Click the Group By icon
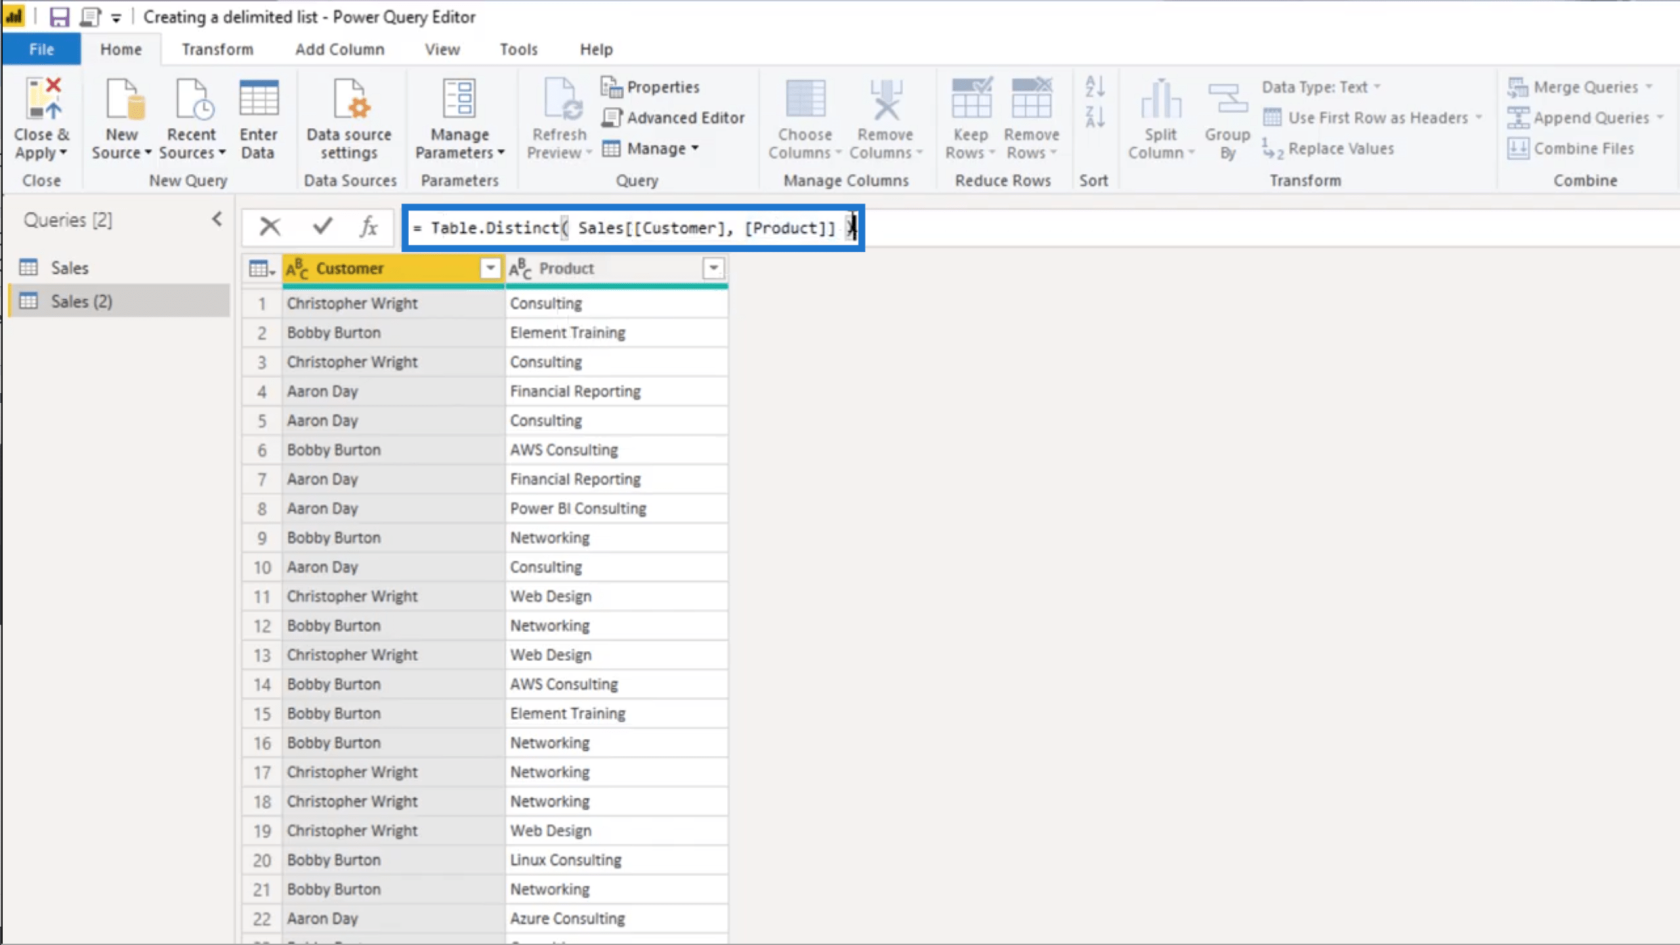Screen dimensions: 1680x945 pos(1227,100)
